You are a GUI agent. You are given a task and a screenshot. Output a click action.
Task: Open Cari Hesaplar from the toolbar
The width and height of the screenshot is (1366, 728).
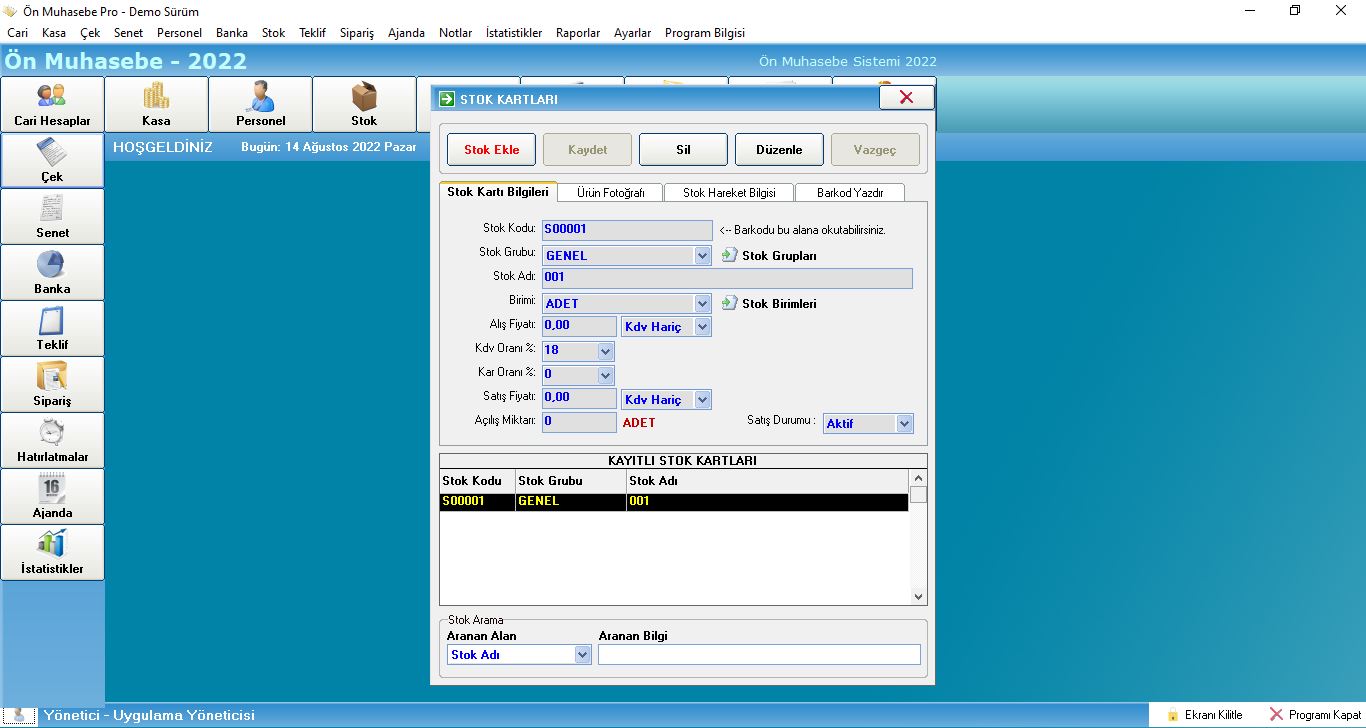(x=52, y=105)
